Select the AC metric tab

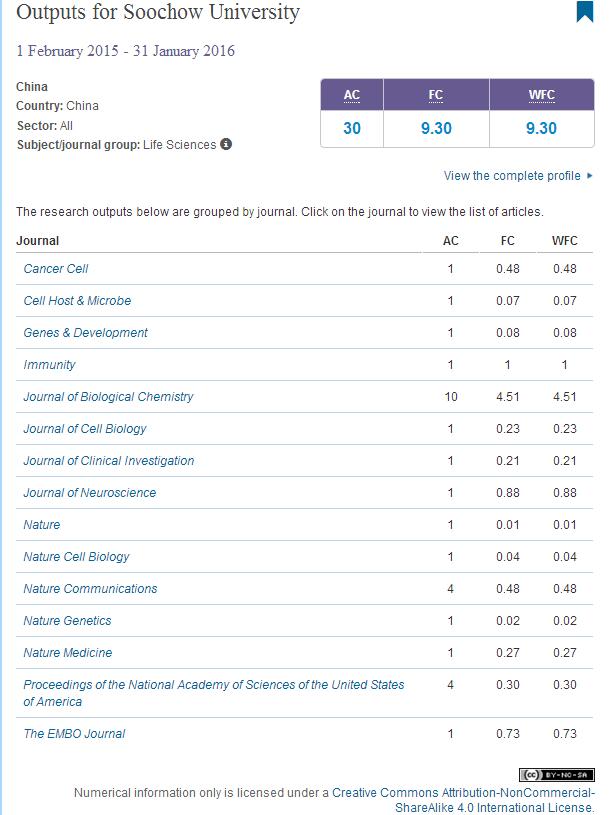coord(351,96)
